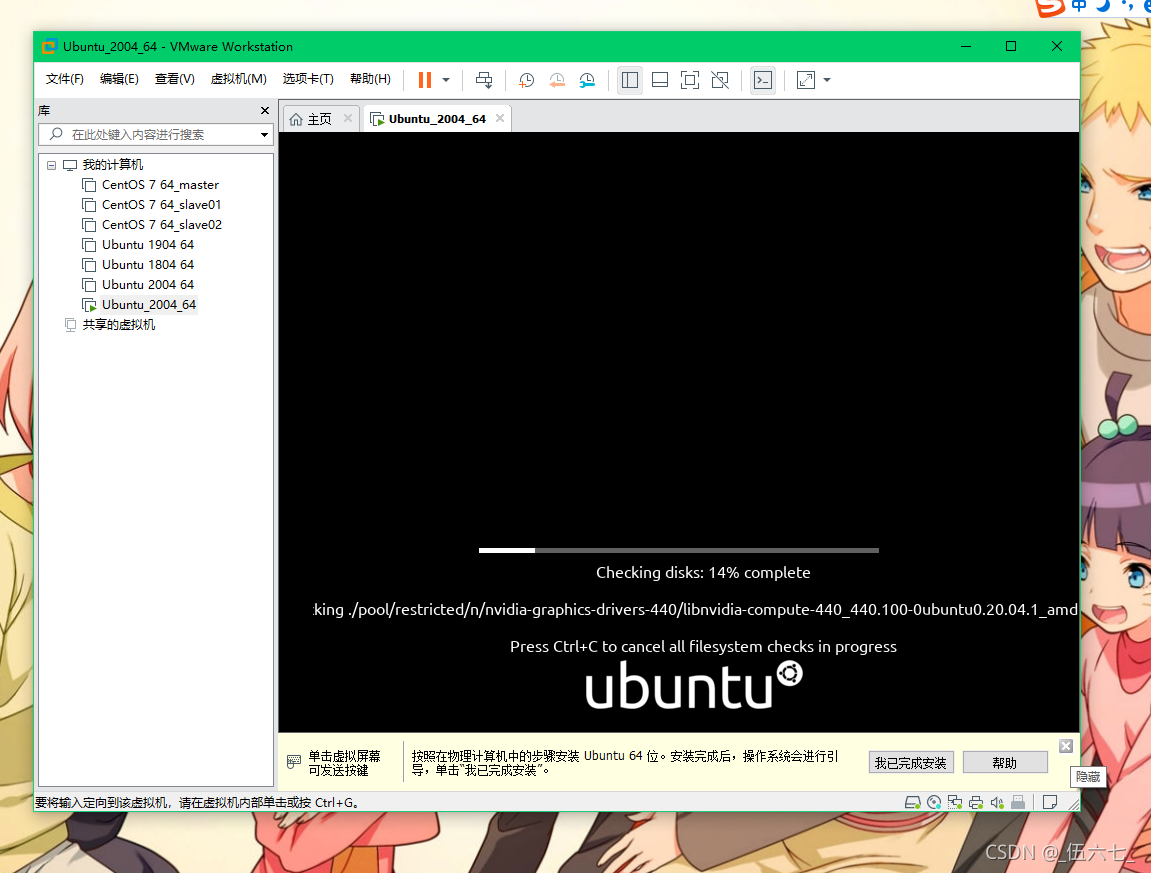Close the 库 library panel
Viewport: 1151px width, 873px height.
[265, 110]
